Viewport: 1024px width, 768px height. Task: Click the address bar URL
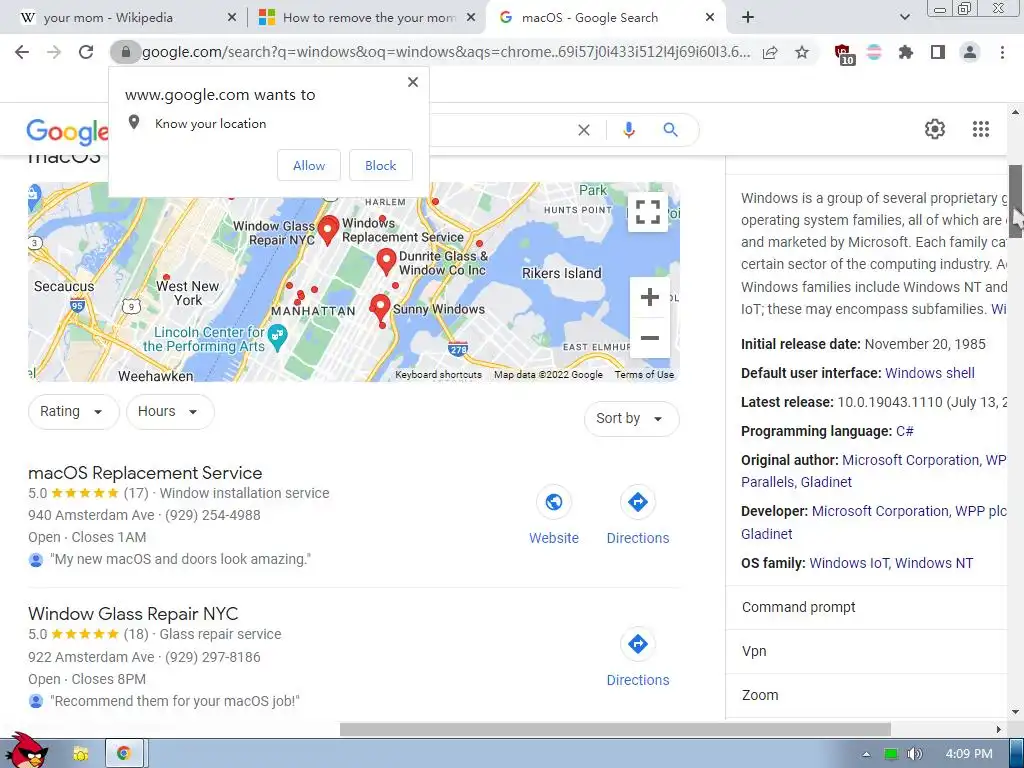coord(445,52)
